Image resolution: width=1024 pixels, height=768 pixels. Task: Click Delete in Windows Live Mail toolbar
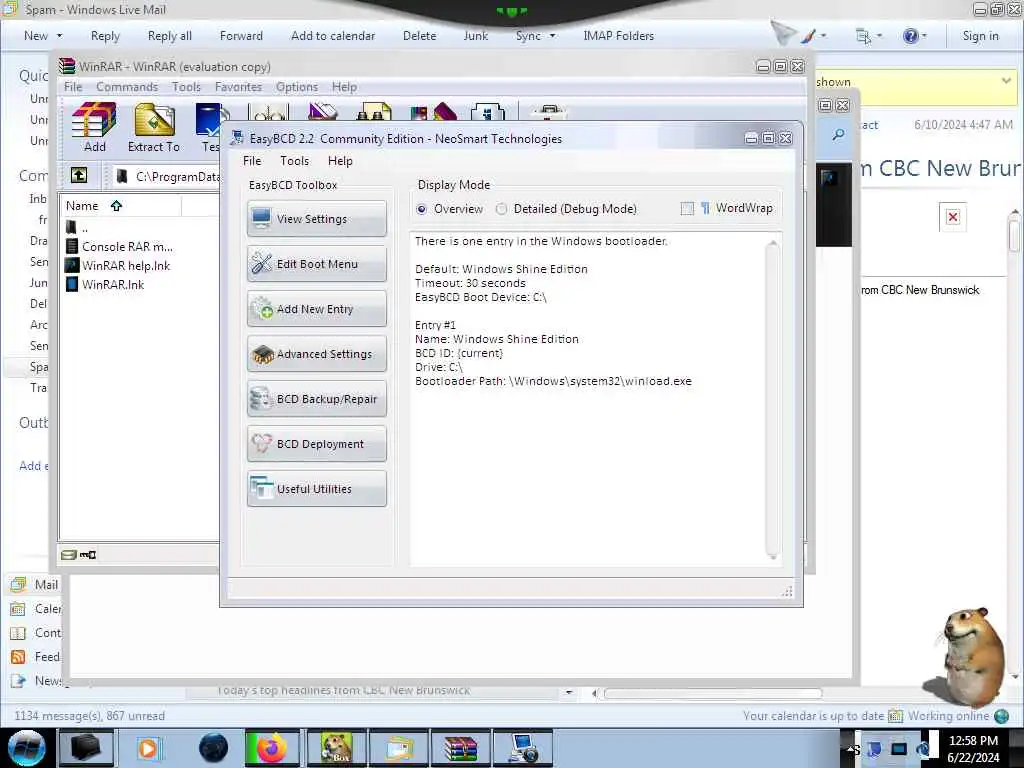coord(419,36)
